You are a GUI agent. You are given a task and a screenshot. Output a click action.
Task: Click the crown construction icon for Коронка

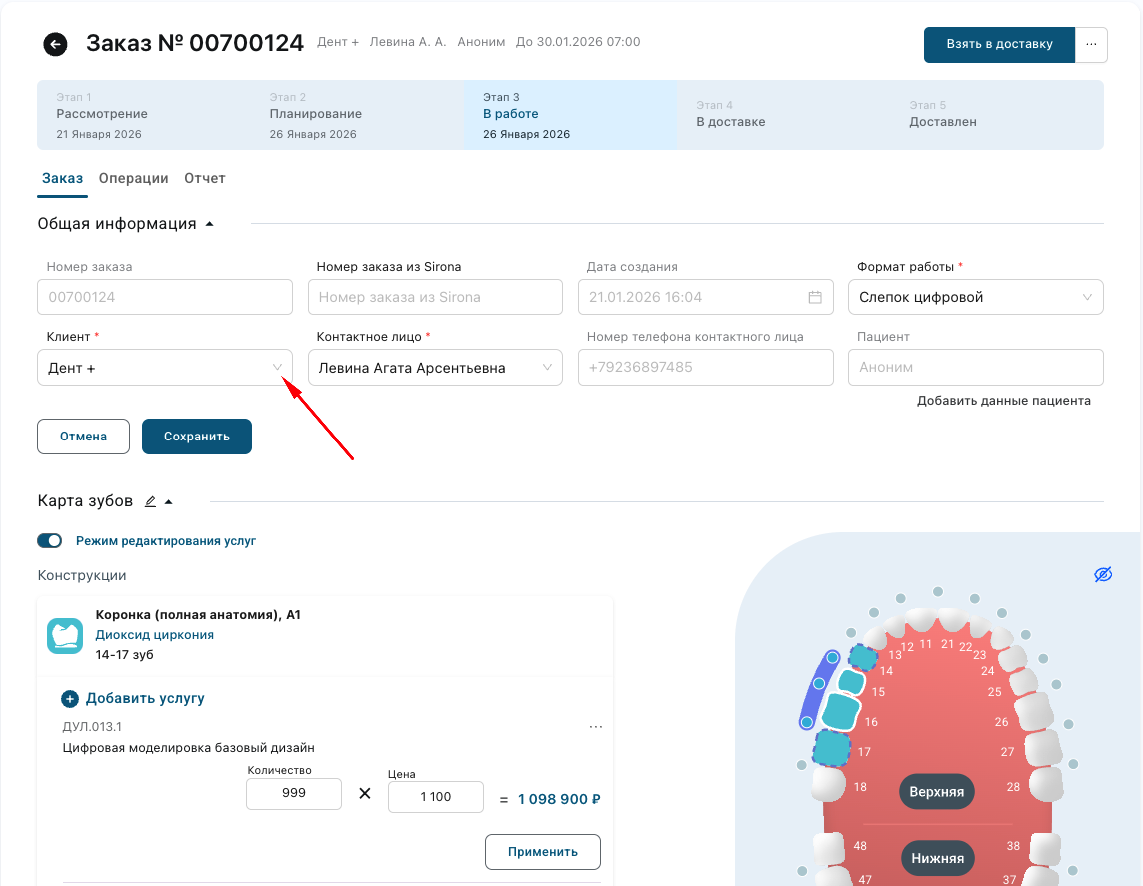[65, 636]
